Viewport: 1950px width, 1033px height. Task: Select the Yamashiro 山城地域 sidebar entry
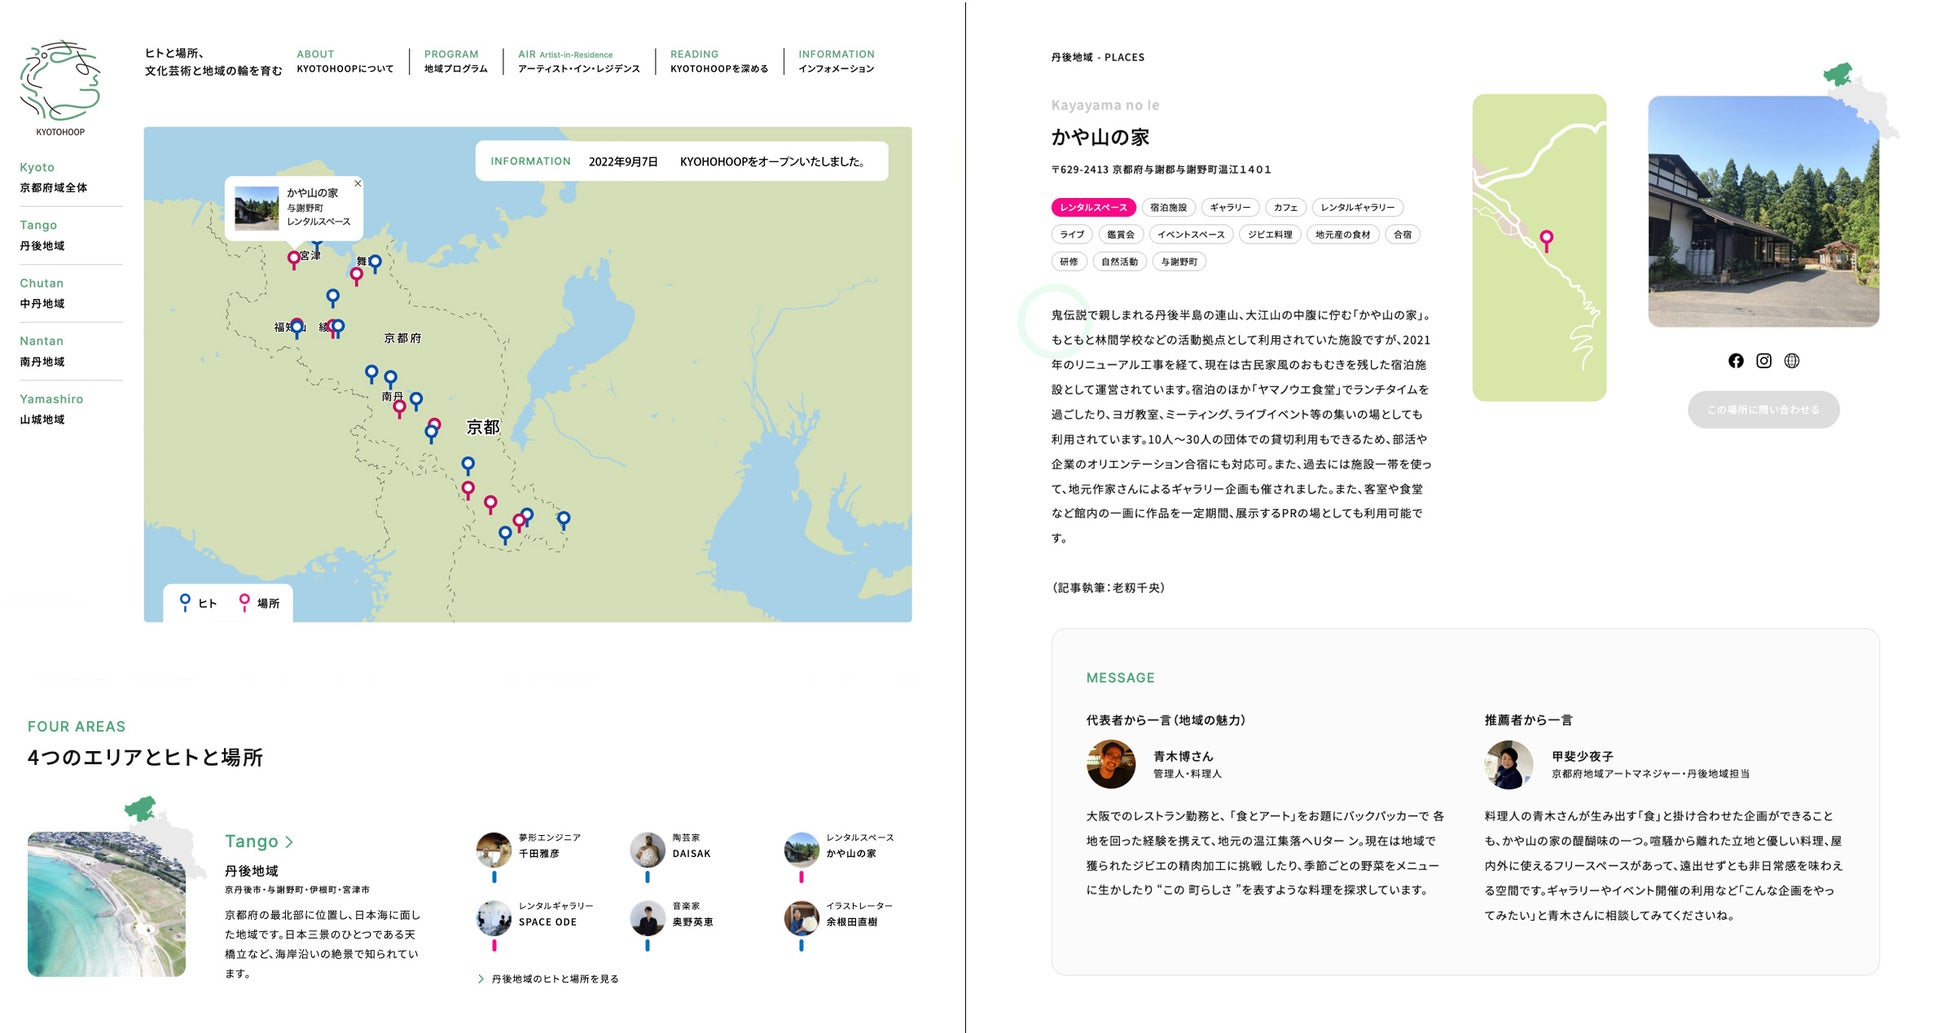tap(51, 408)
